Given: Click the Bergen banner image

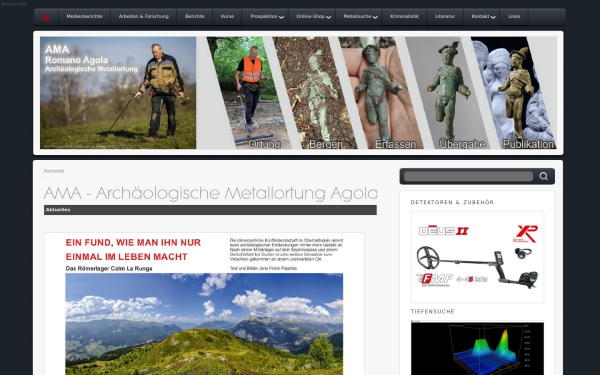Looking at the screenshot, I should 316,93.
